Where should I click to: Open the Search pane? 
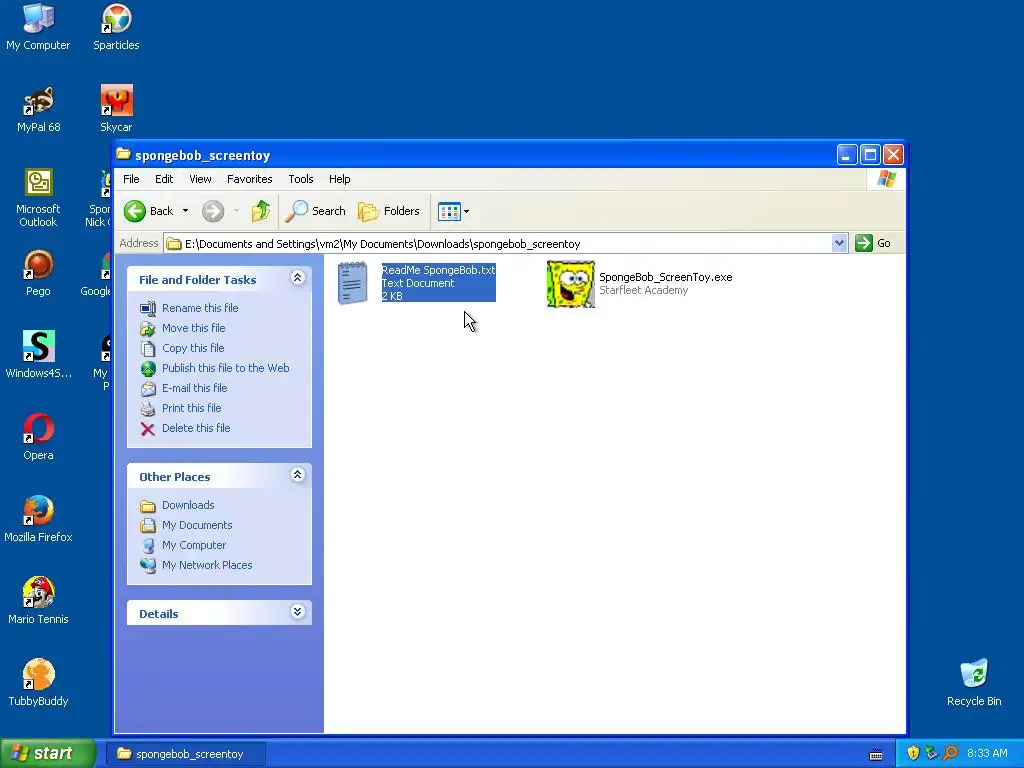(x=315, y=211)
